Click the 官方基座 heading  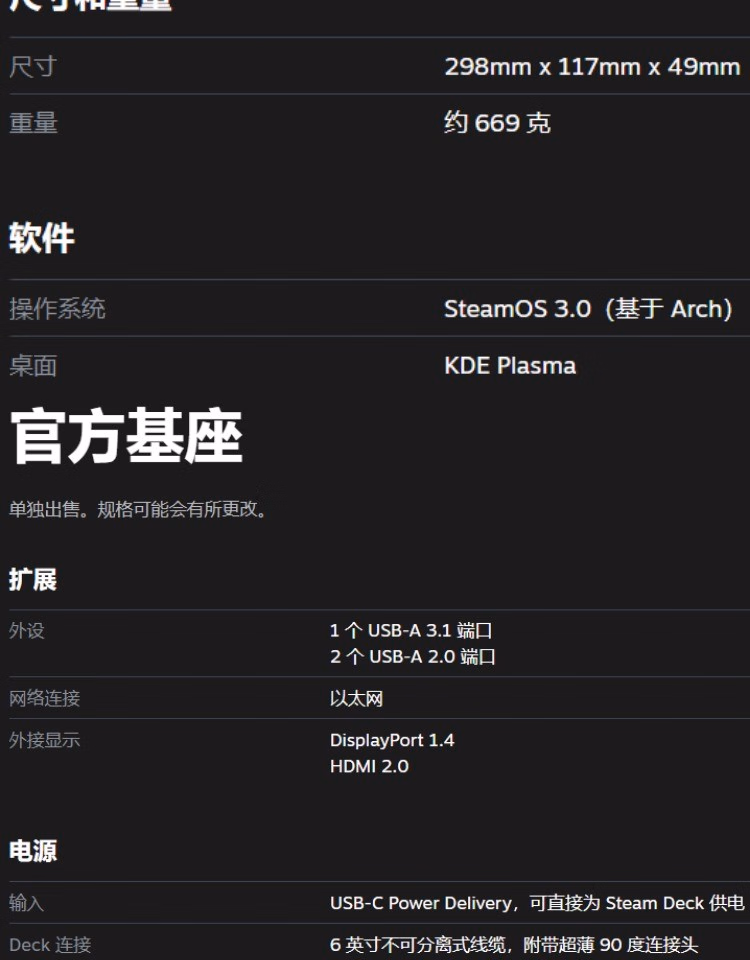(127, 436)
